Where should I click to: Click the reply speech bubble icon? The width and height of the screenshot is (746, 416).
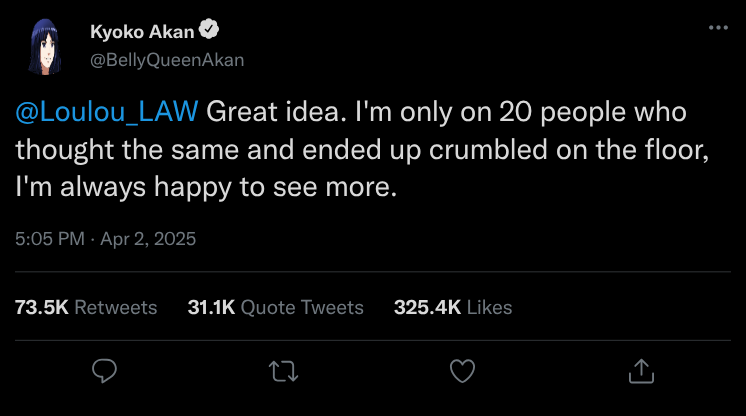[x=105, y=371]
